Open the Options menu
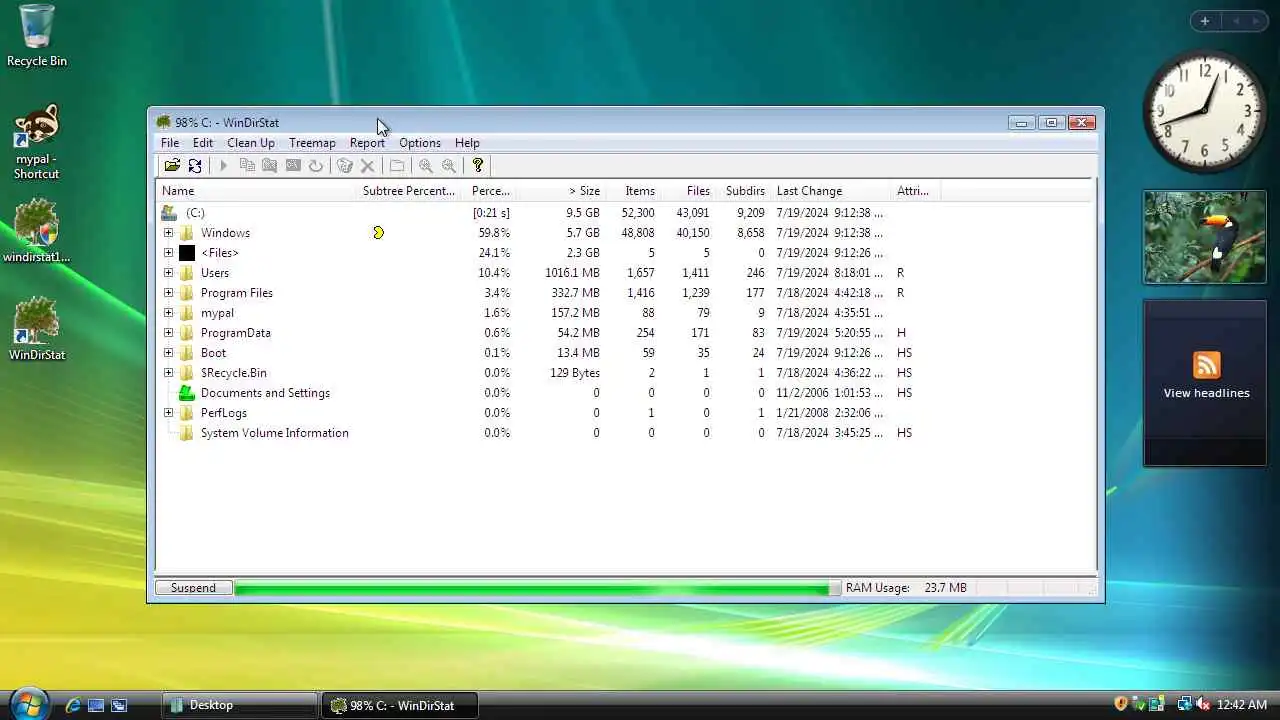 tap(420, 143)
